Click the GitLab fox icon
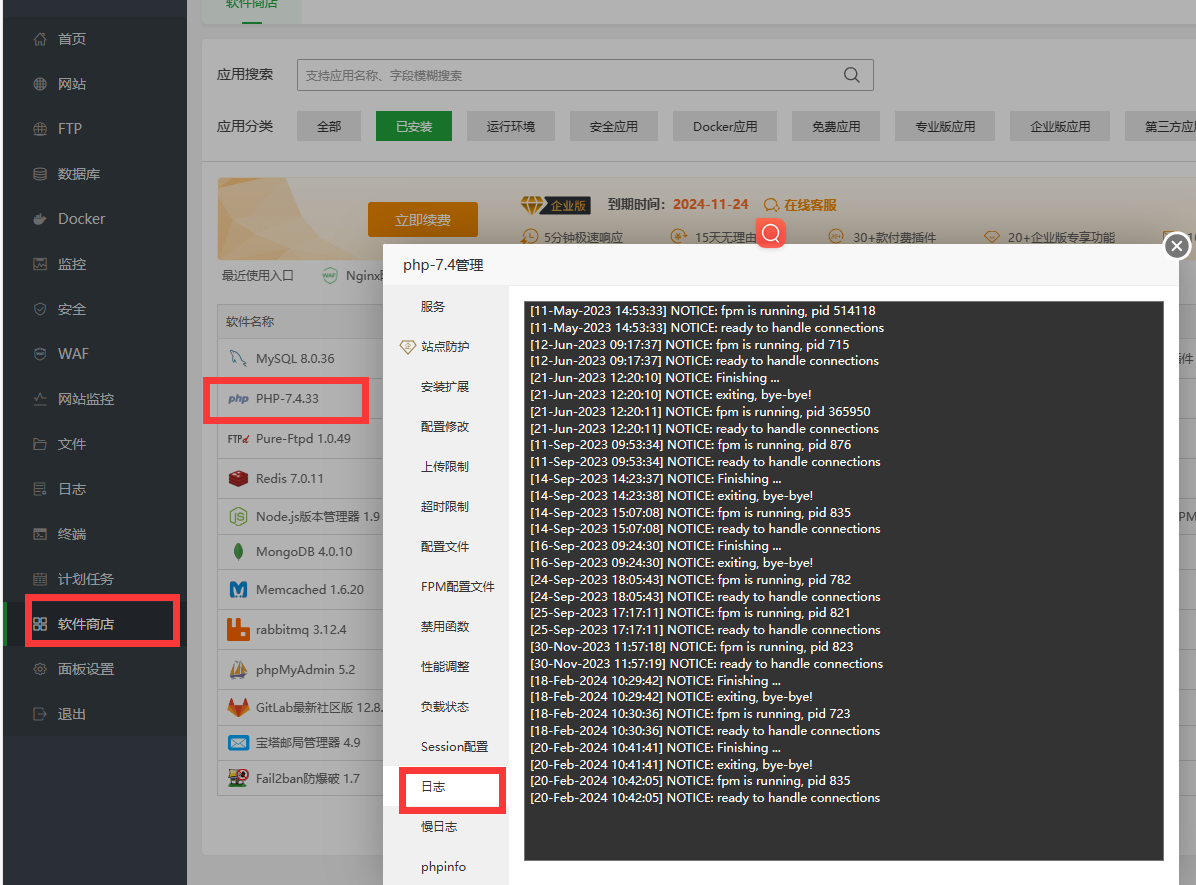This screenshot has height=885, width=1196. [238, 707]
